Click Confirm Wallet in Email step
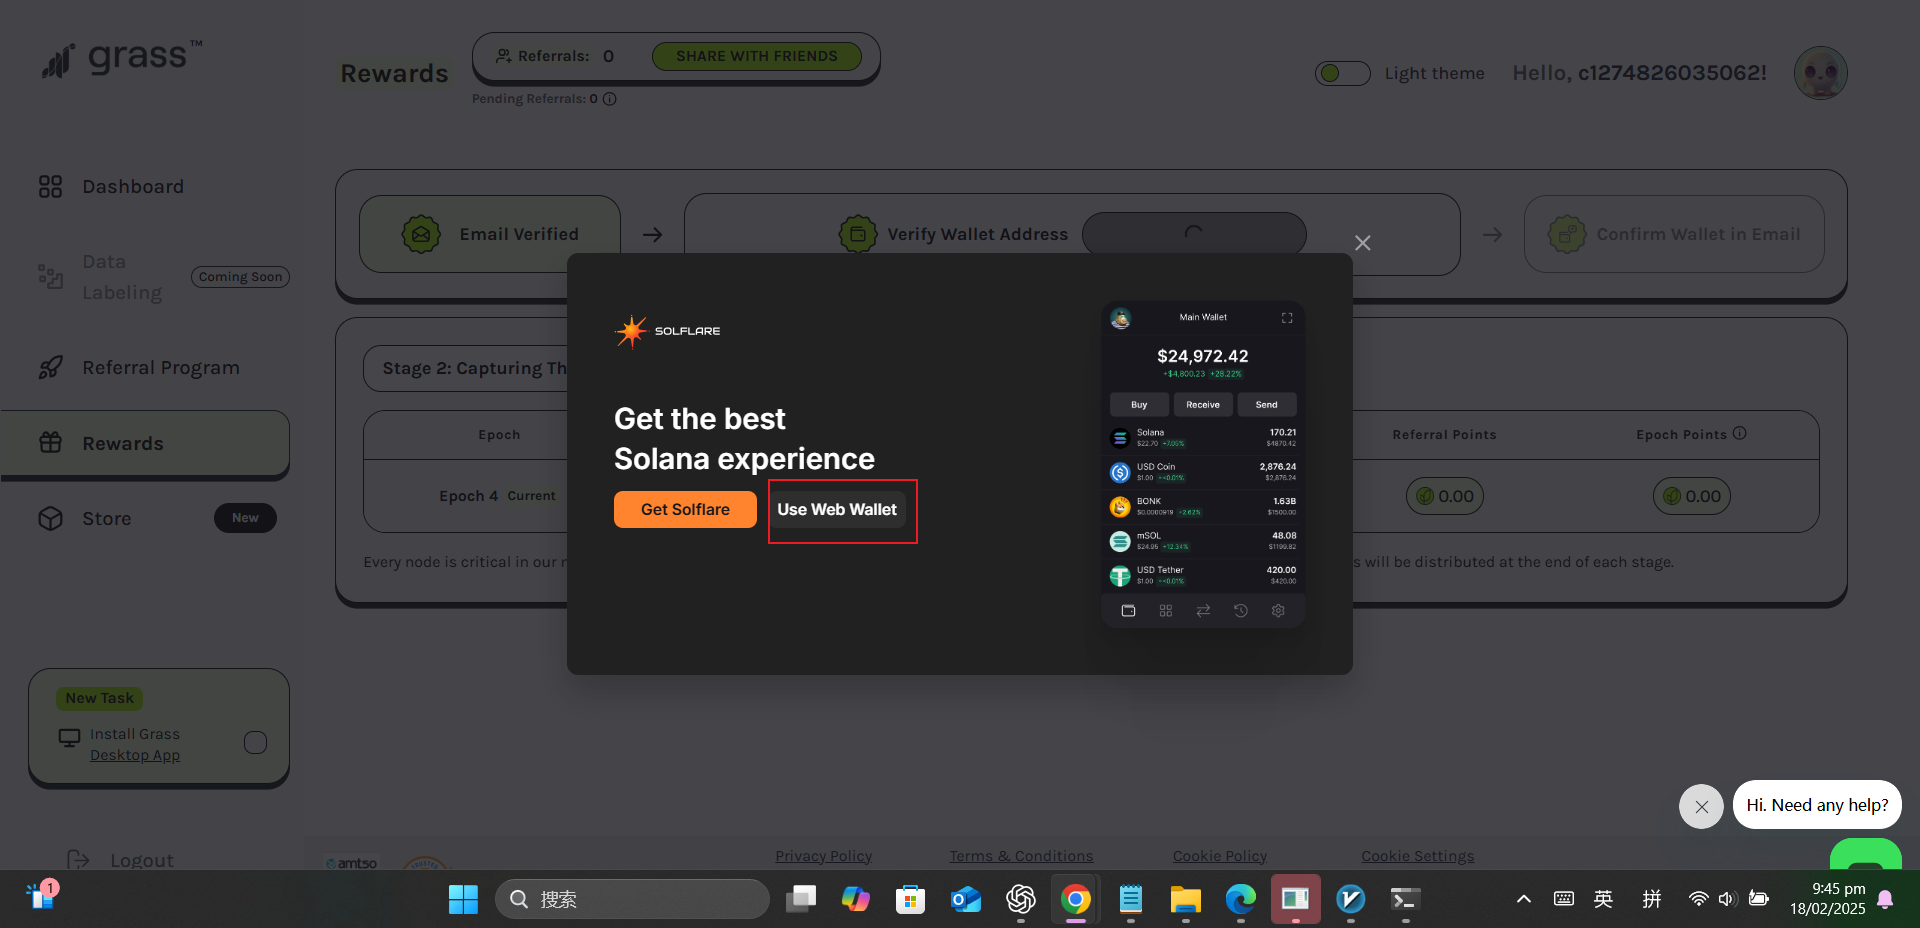1920x928 pixels. click(1674, 234)
